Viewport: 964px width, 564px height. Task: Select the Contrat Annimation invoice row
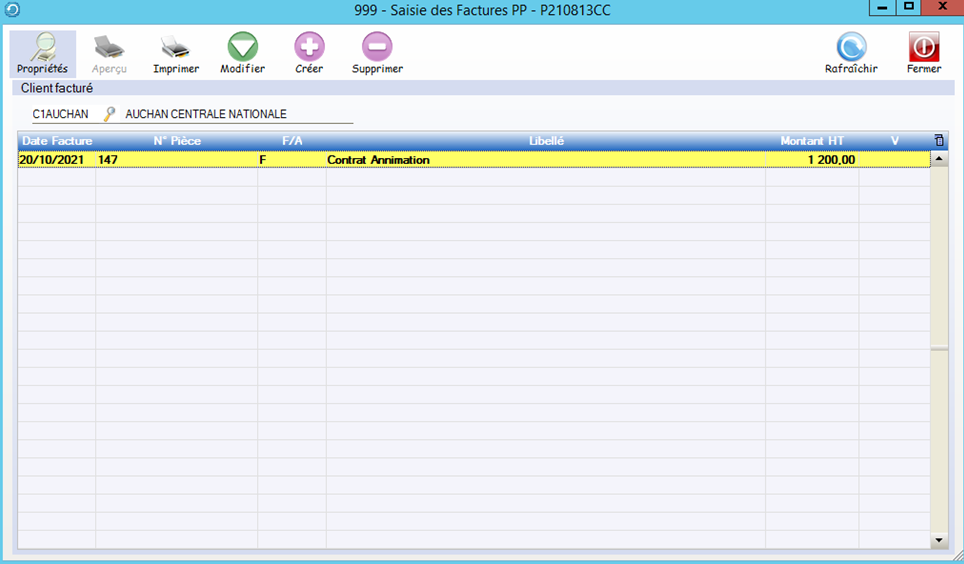pyautogui.click(x=378, y=160)
